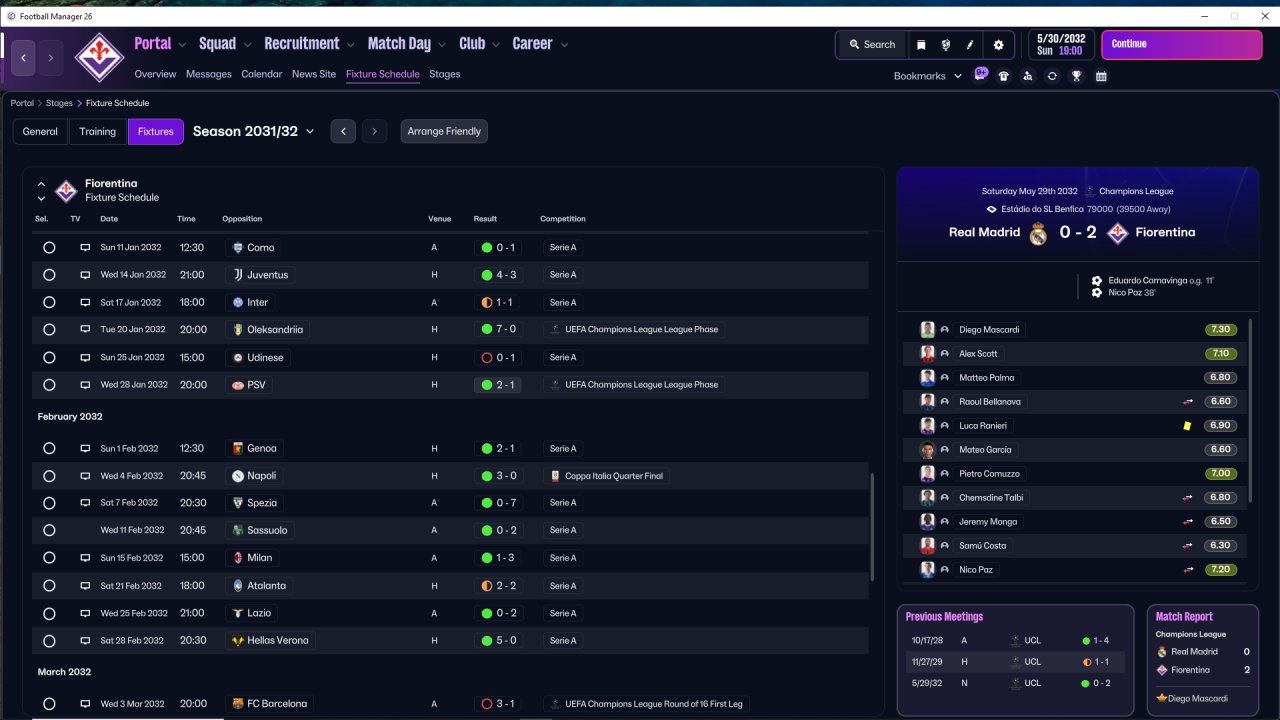Go back with the left navigation arrow
This screenshot has width=1280, height=720.
pos(24,58)
